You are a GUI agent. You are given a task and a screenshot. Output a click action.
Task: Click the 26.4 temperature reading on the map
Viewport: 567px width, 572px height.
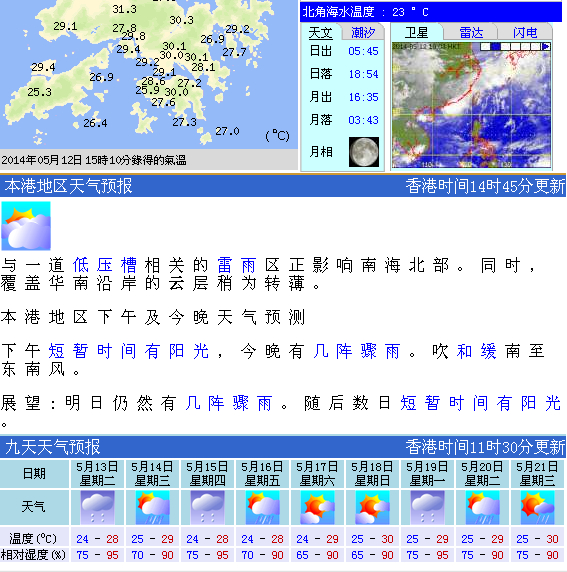coord(95,123)
